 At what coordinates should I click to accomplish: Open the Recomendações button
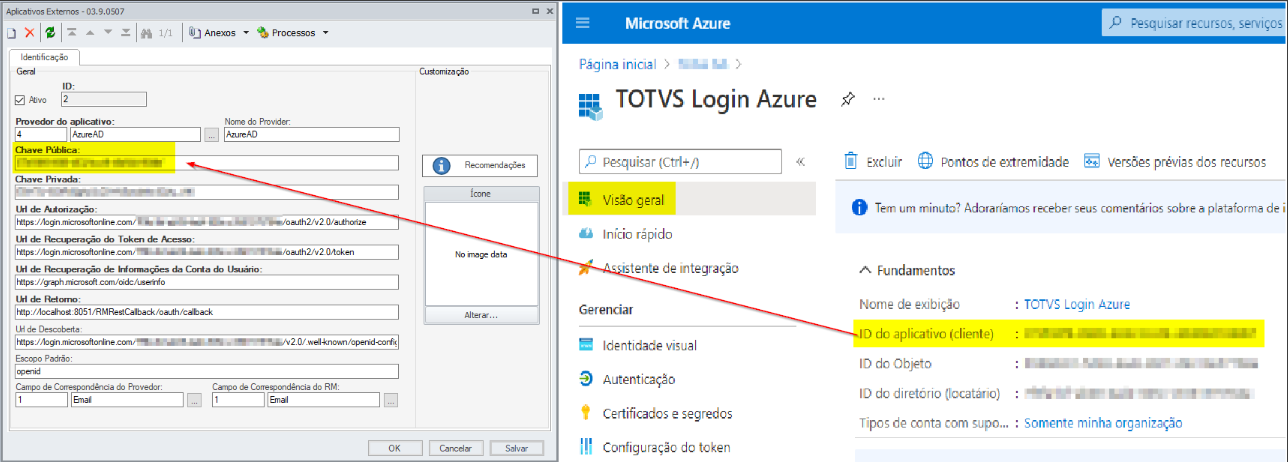[x=481, y=166]
